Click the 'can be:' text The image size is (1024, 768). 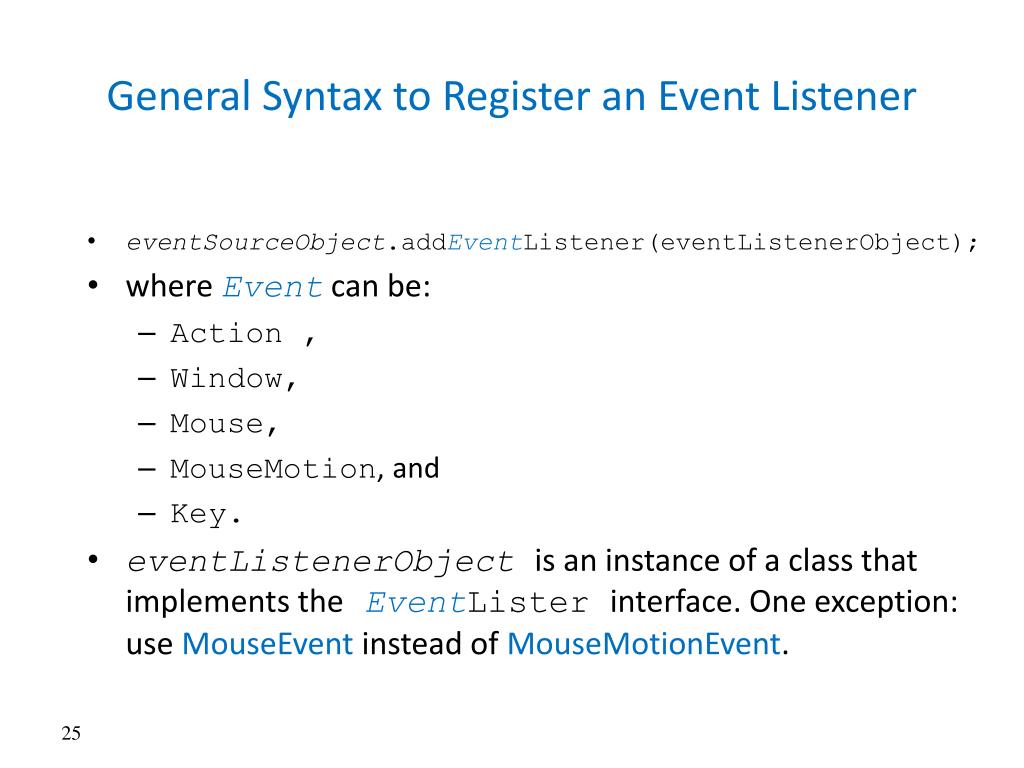click(x=381, y=288)
